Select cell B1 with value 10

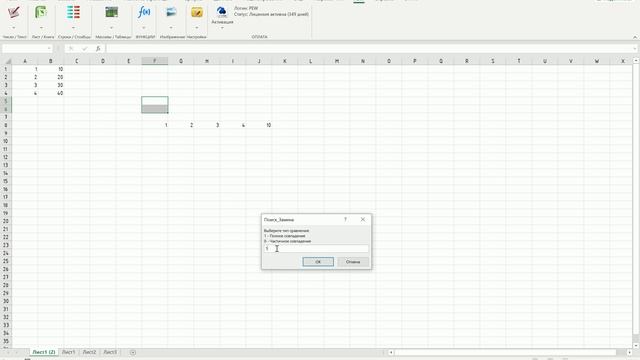[x=51, y=69]
